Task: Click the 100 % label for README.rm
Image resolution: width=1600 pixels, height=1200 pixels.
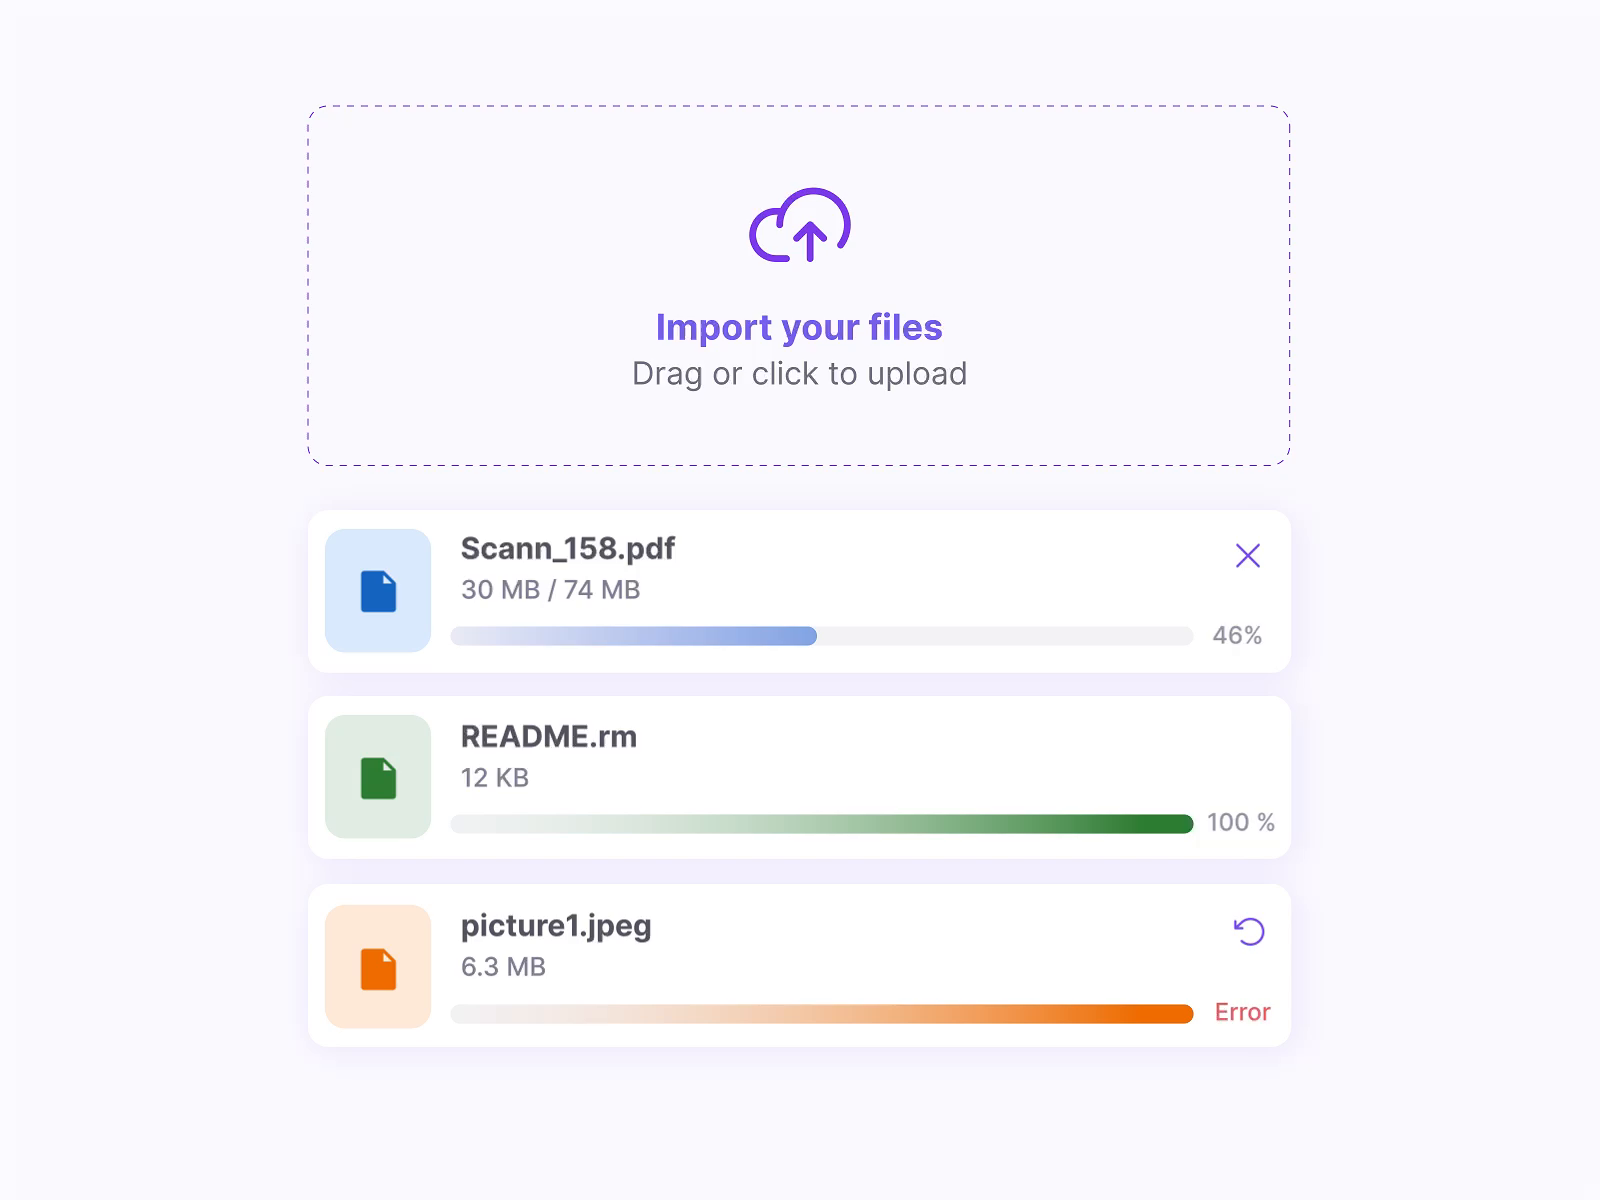Action: (x=1241, y=823)
